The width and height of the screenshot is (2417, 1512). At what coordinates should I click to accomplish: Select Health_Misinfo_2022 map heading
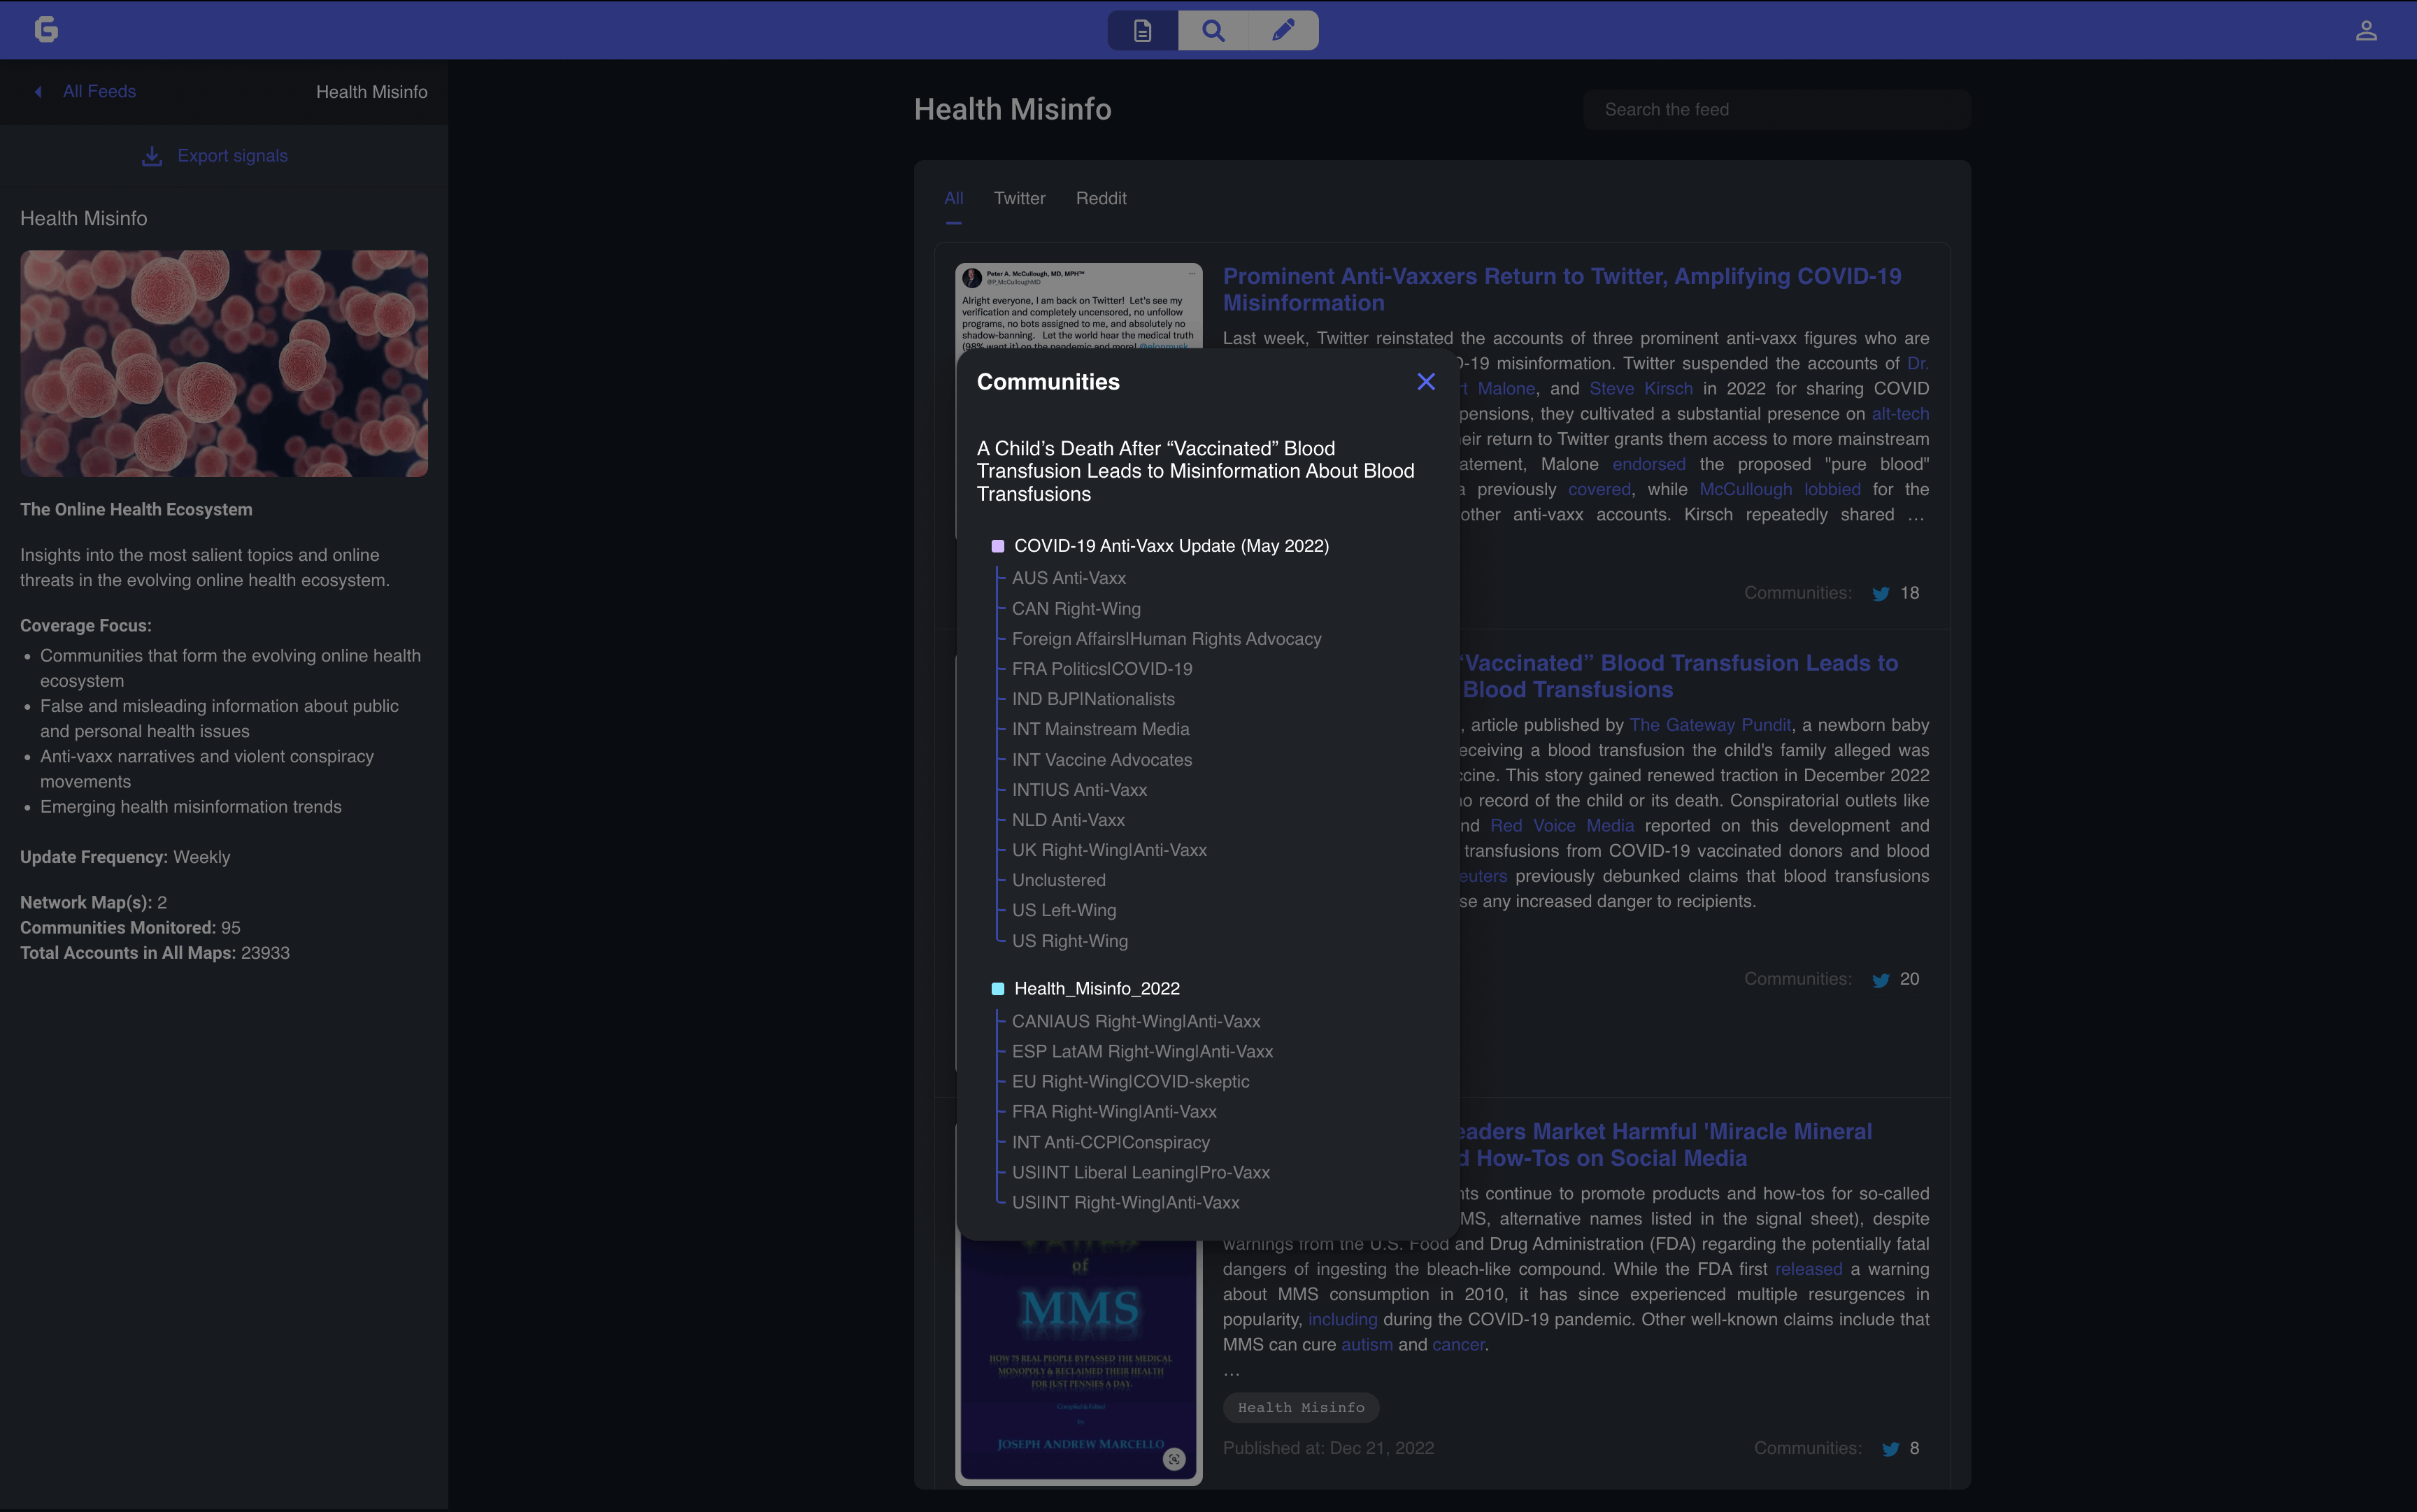1096,989
